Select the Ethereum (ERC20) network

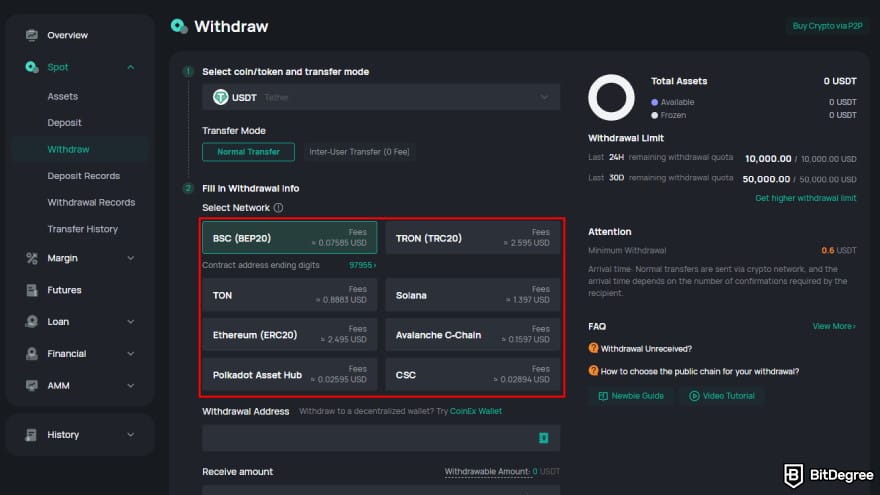coord(290,334)
